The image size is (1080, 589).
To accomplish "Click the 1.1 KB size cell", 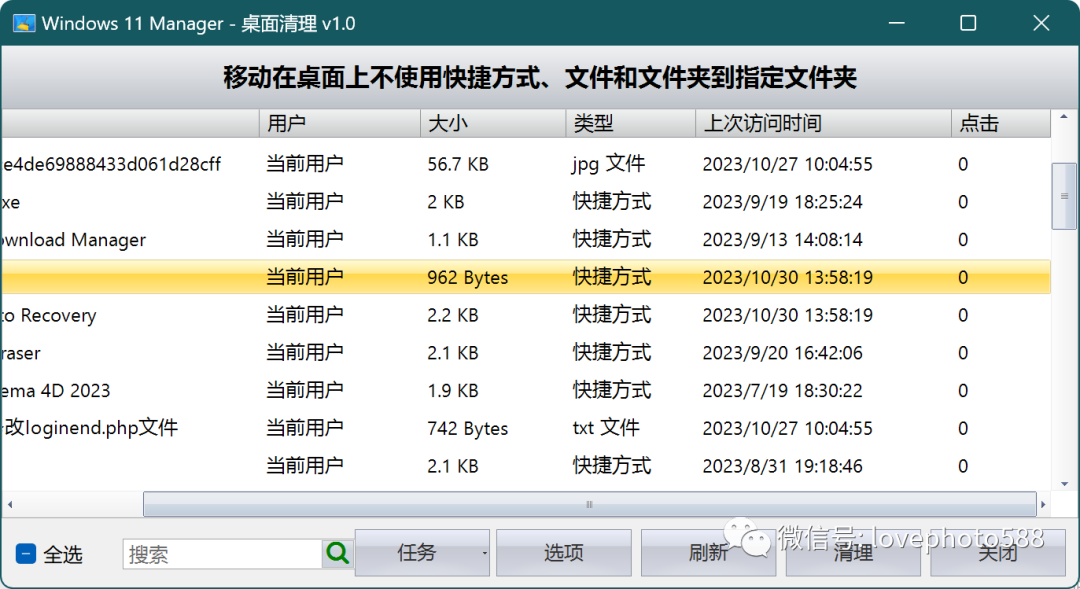I will (453, 240).
